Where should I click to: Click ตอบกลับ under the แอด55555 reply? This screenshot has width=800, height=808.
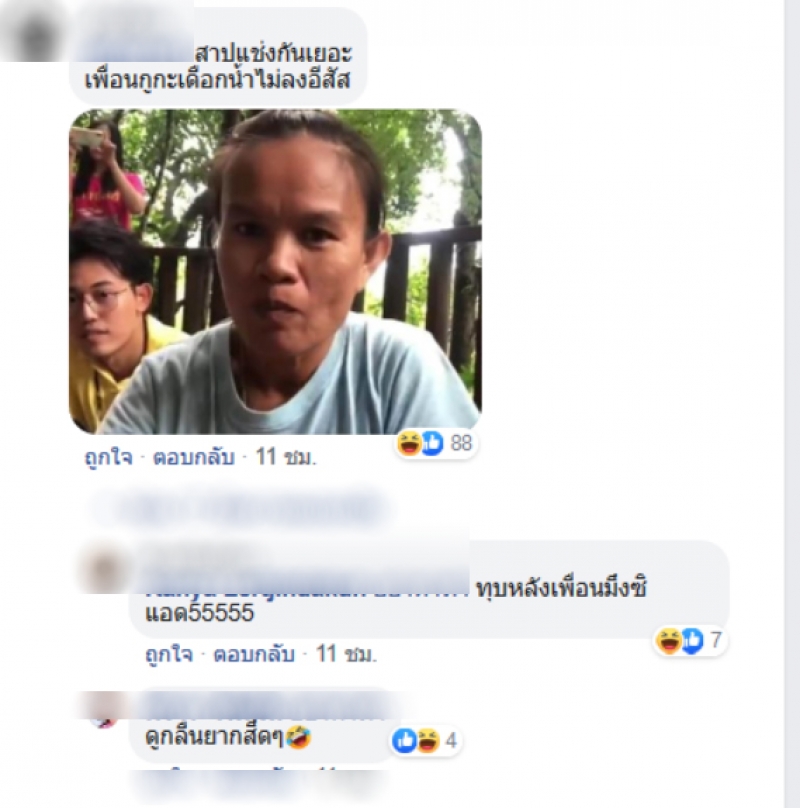tap(254, 654)
